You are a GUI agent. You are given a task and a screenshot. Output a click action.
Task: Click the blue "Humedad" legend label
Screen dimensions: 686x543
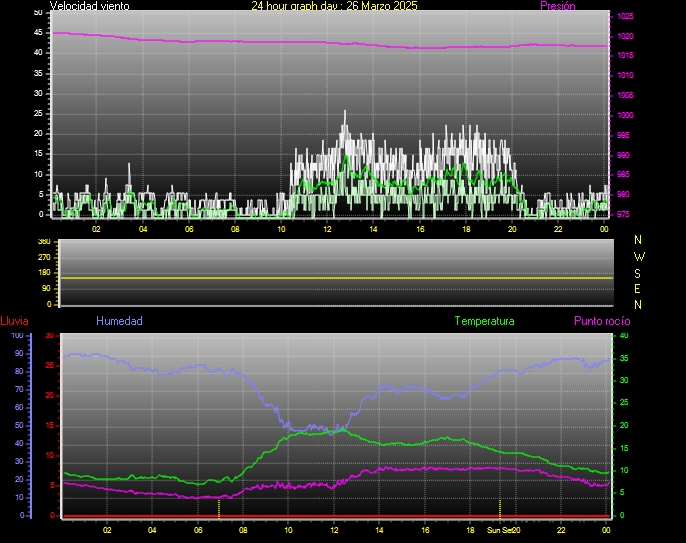click(x=119, y=321)
